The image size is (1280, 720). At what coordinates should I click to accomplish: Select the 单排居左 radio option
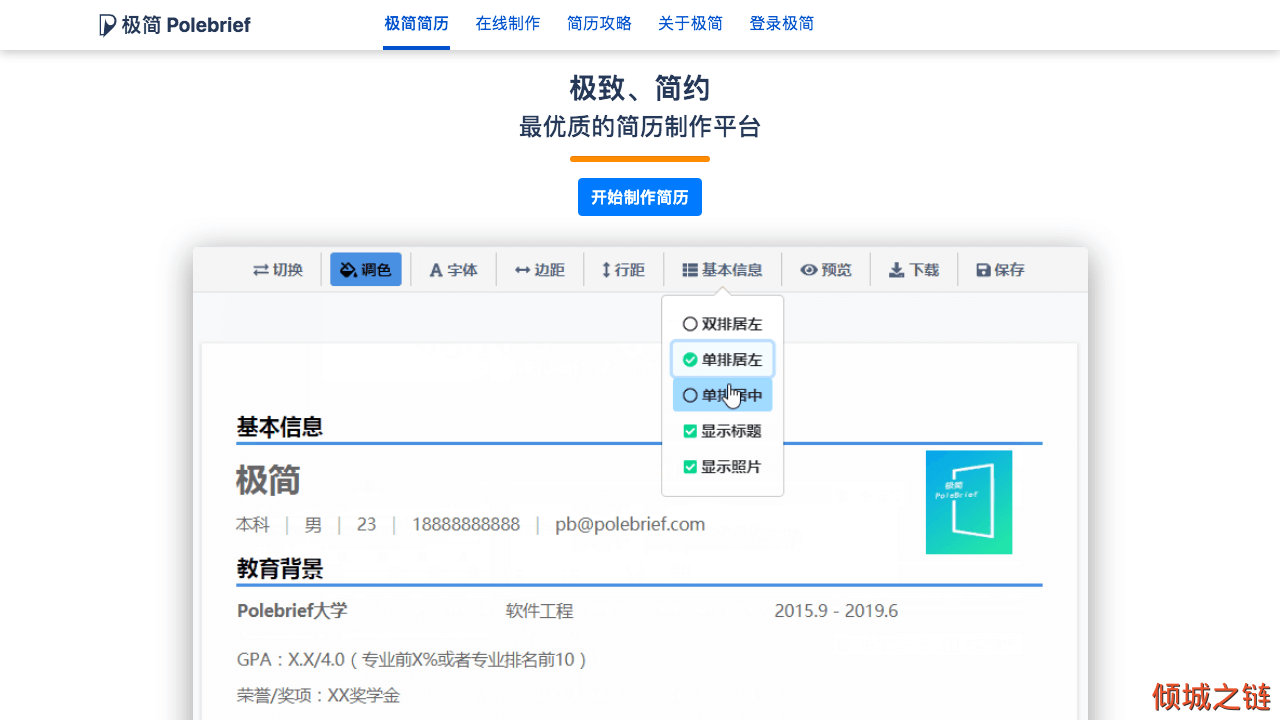pyautogui.click(x=722, y=360)
